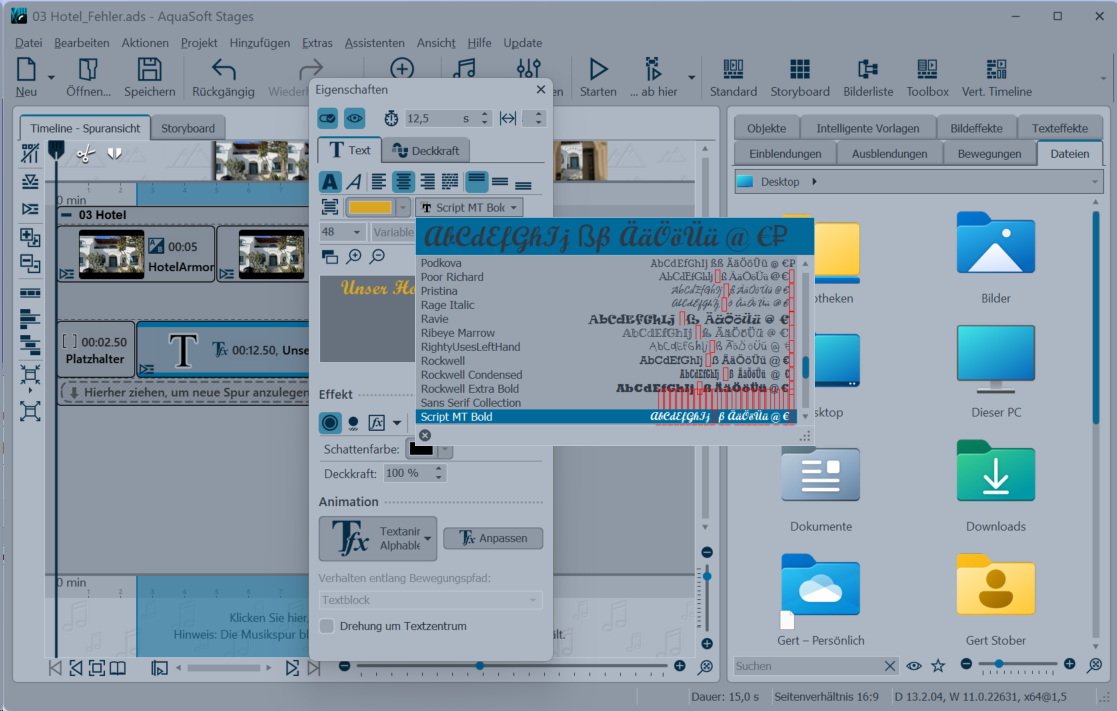
Task: Enable Drehung um Textzentrum checkbox
Action: click(x=327, y=626)
